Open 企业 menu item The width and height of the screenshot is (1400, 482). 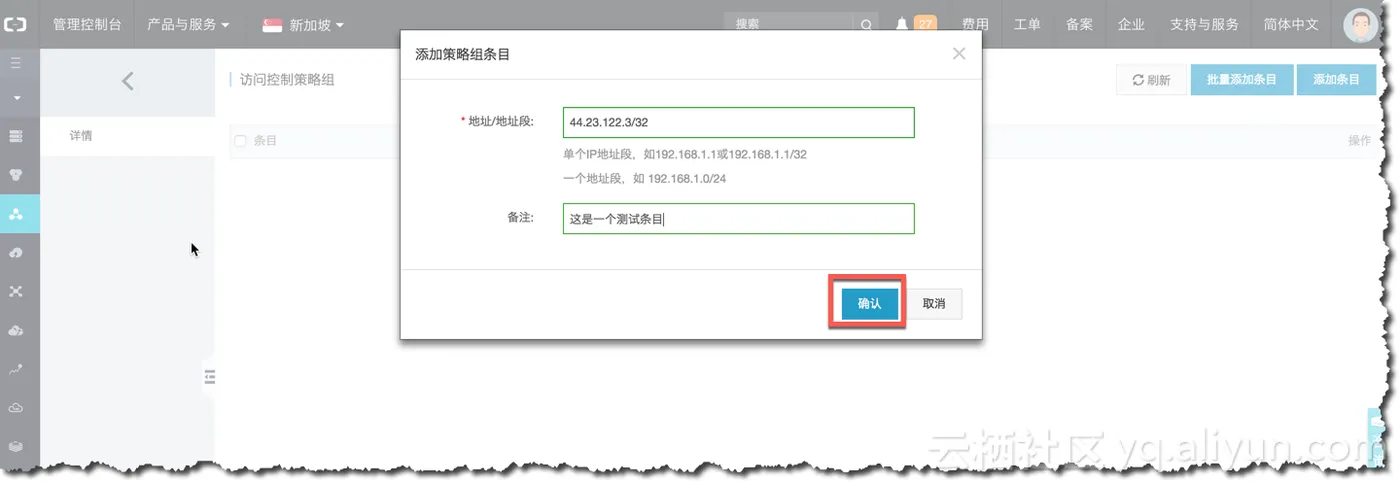pyautogui.click(x=1131, y=24)
